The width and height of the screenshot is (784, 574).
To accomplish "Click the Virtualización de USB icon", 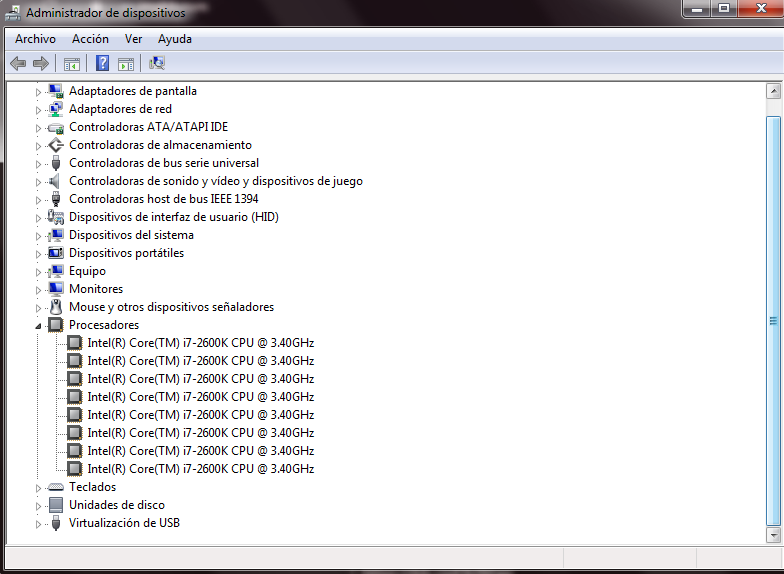I will [56, 523].
